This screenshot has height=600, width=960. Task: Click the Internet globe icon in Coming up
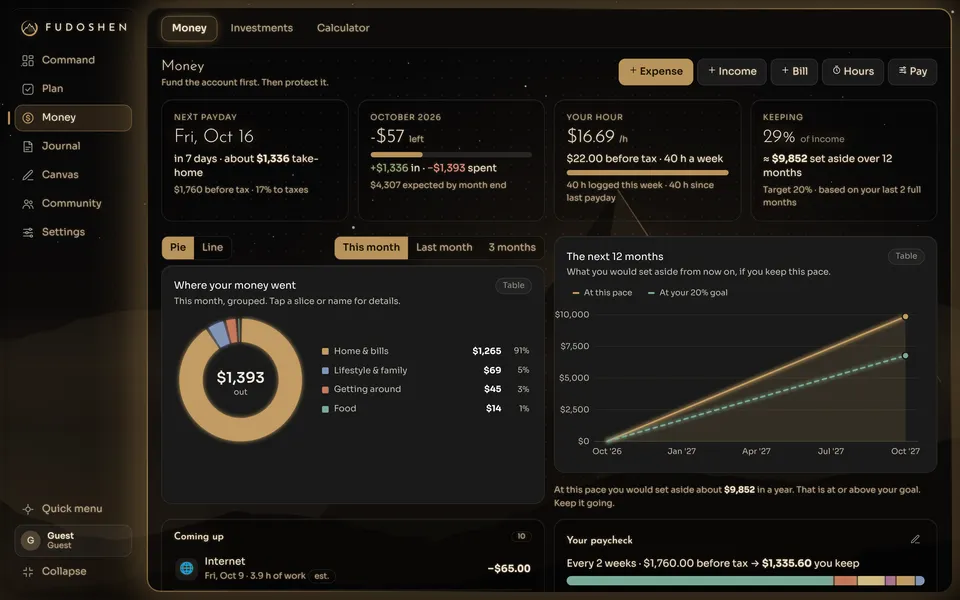187,568
